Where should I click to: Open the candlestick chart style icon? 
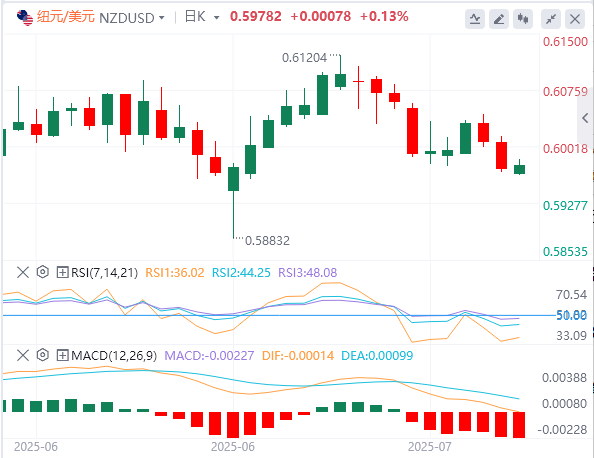[x=523, y=19]
